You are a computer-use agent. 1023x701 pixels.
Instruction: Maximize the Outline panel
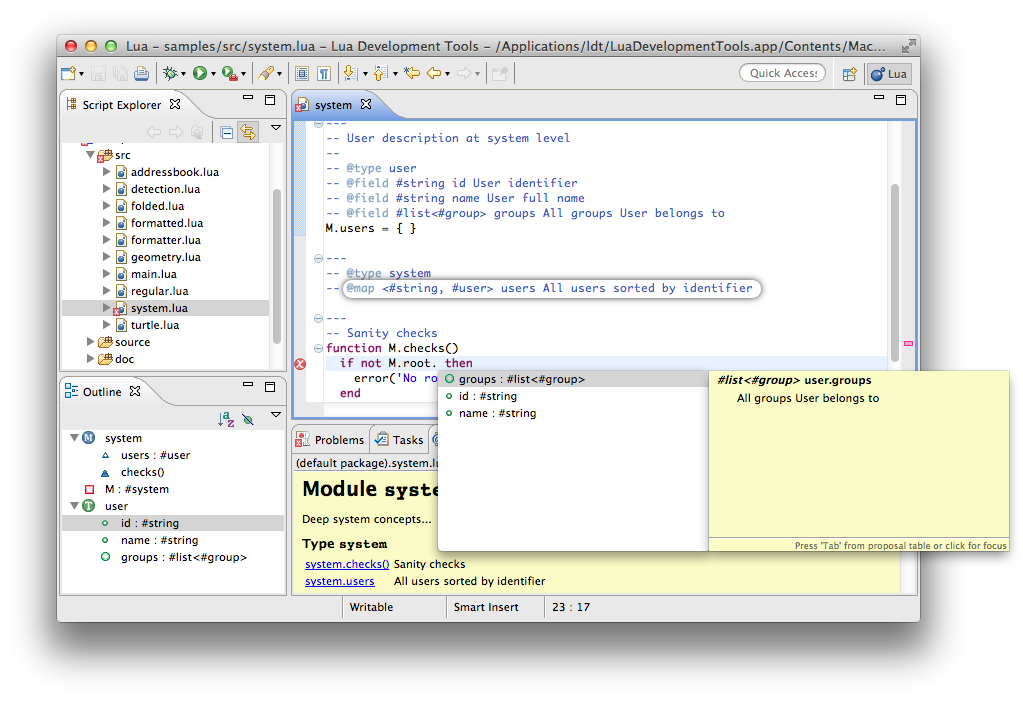(270, 387)
